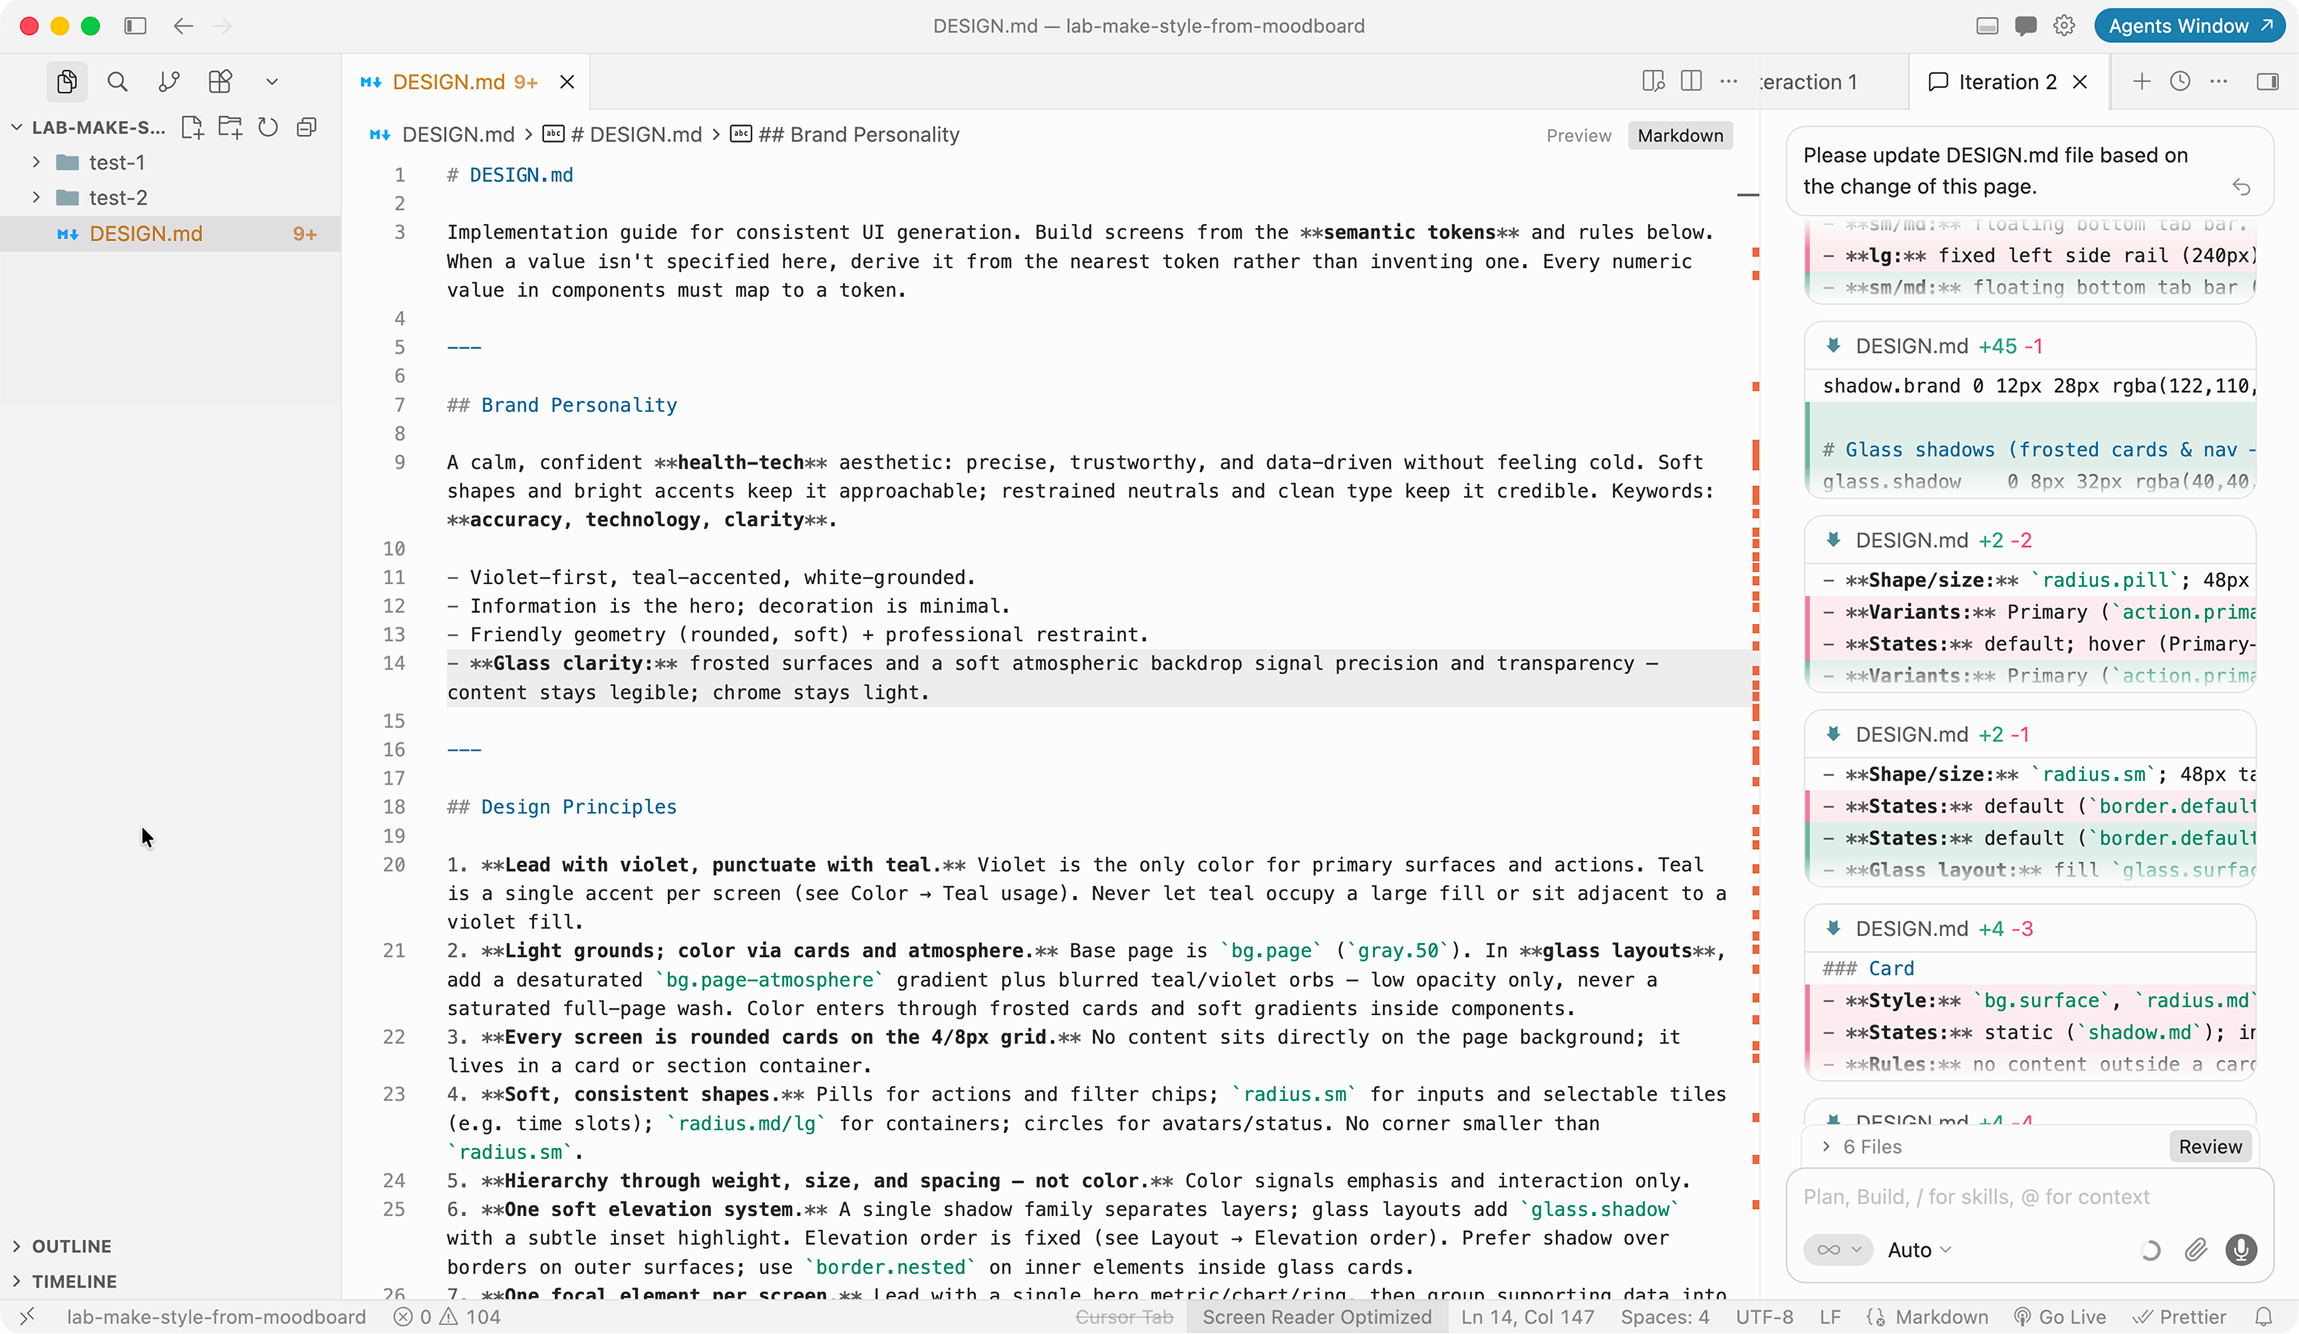Switch editor to Preview mode

tap(1579, 135)
